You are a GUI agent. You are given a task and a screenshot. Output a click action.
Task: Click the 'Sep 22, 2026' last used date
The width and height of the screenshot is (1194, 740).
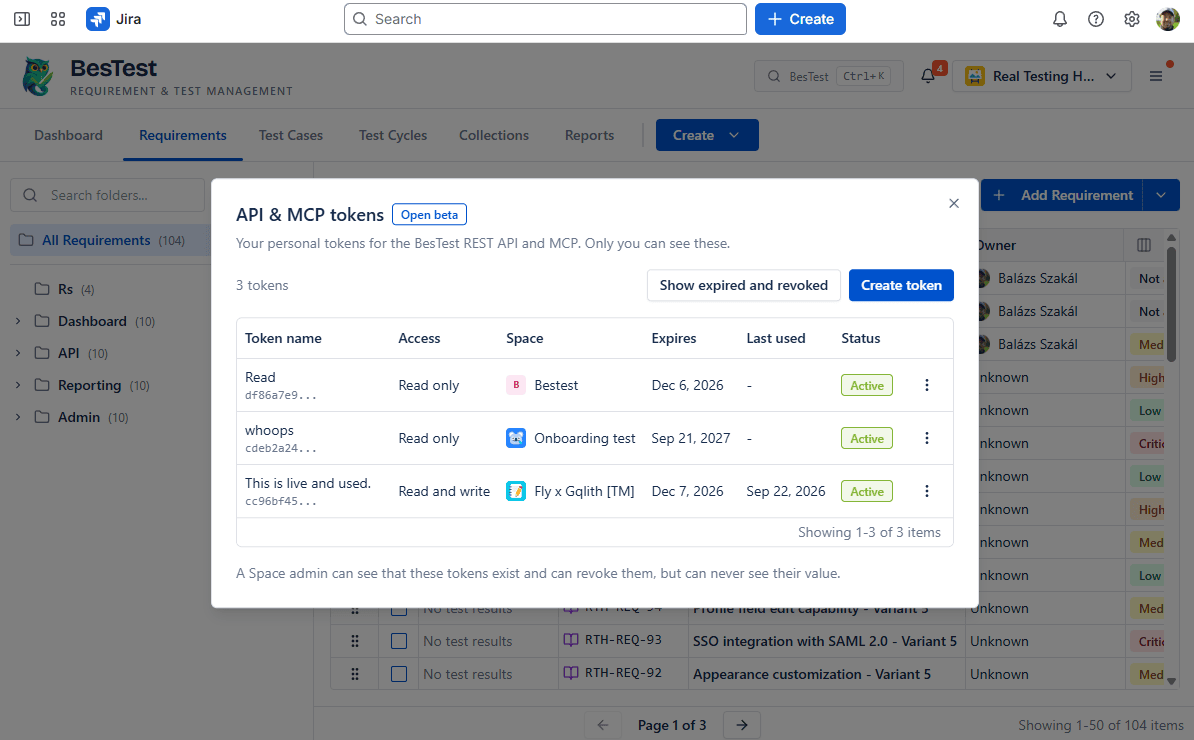tap(785, 492)
